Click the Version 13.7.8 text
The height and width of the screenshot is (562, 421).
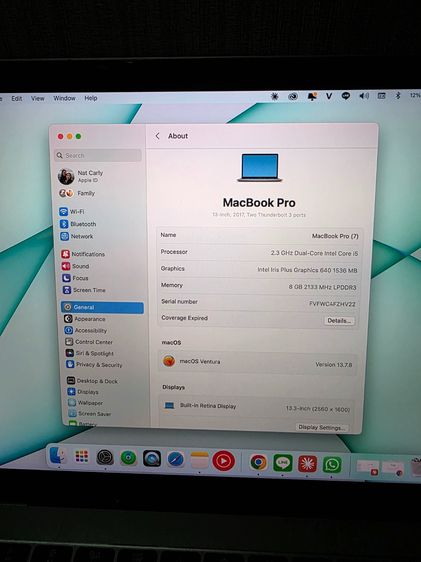point(334,365)
